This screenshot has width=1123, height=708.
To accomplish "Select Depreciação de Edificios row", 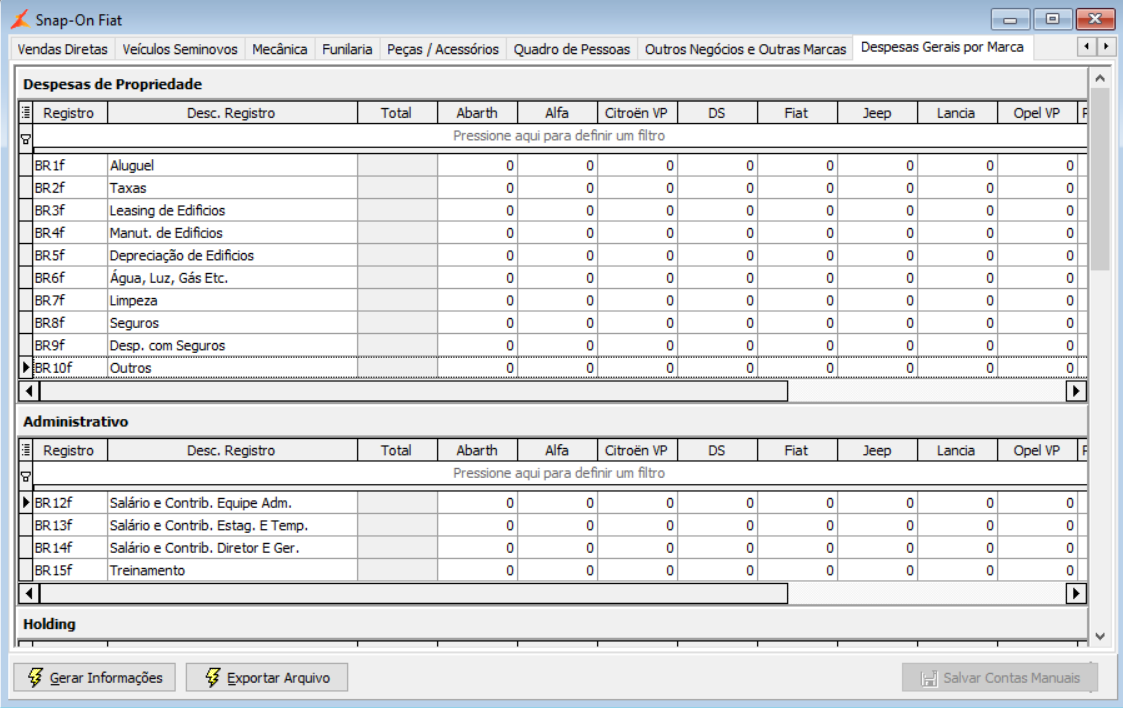I will coord(232,256).
